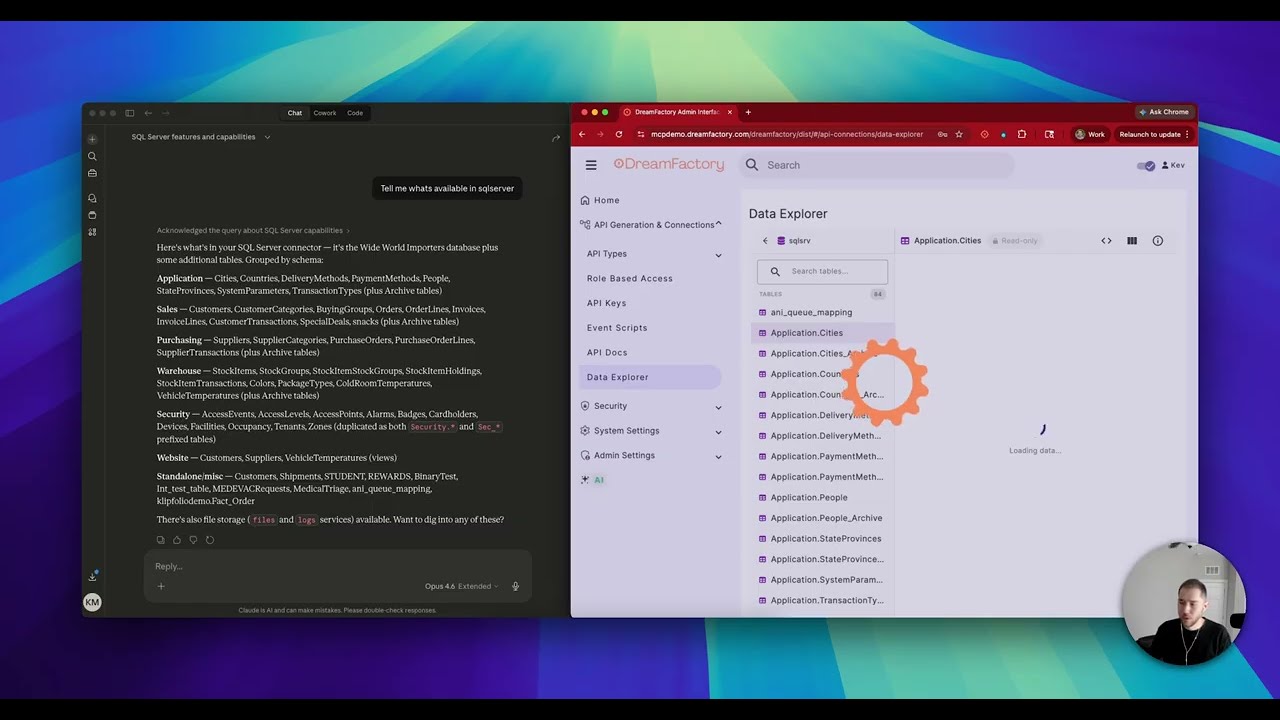Go back from the sqlsrv table list
This screenshot has height=720, width=1280.
point(765,241)
